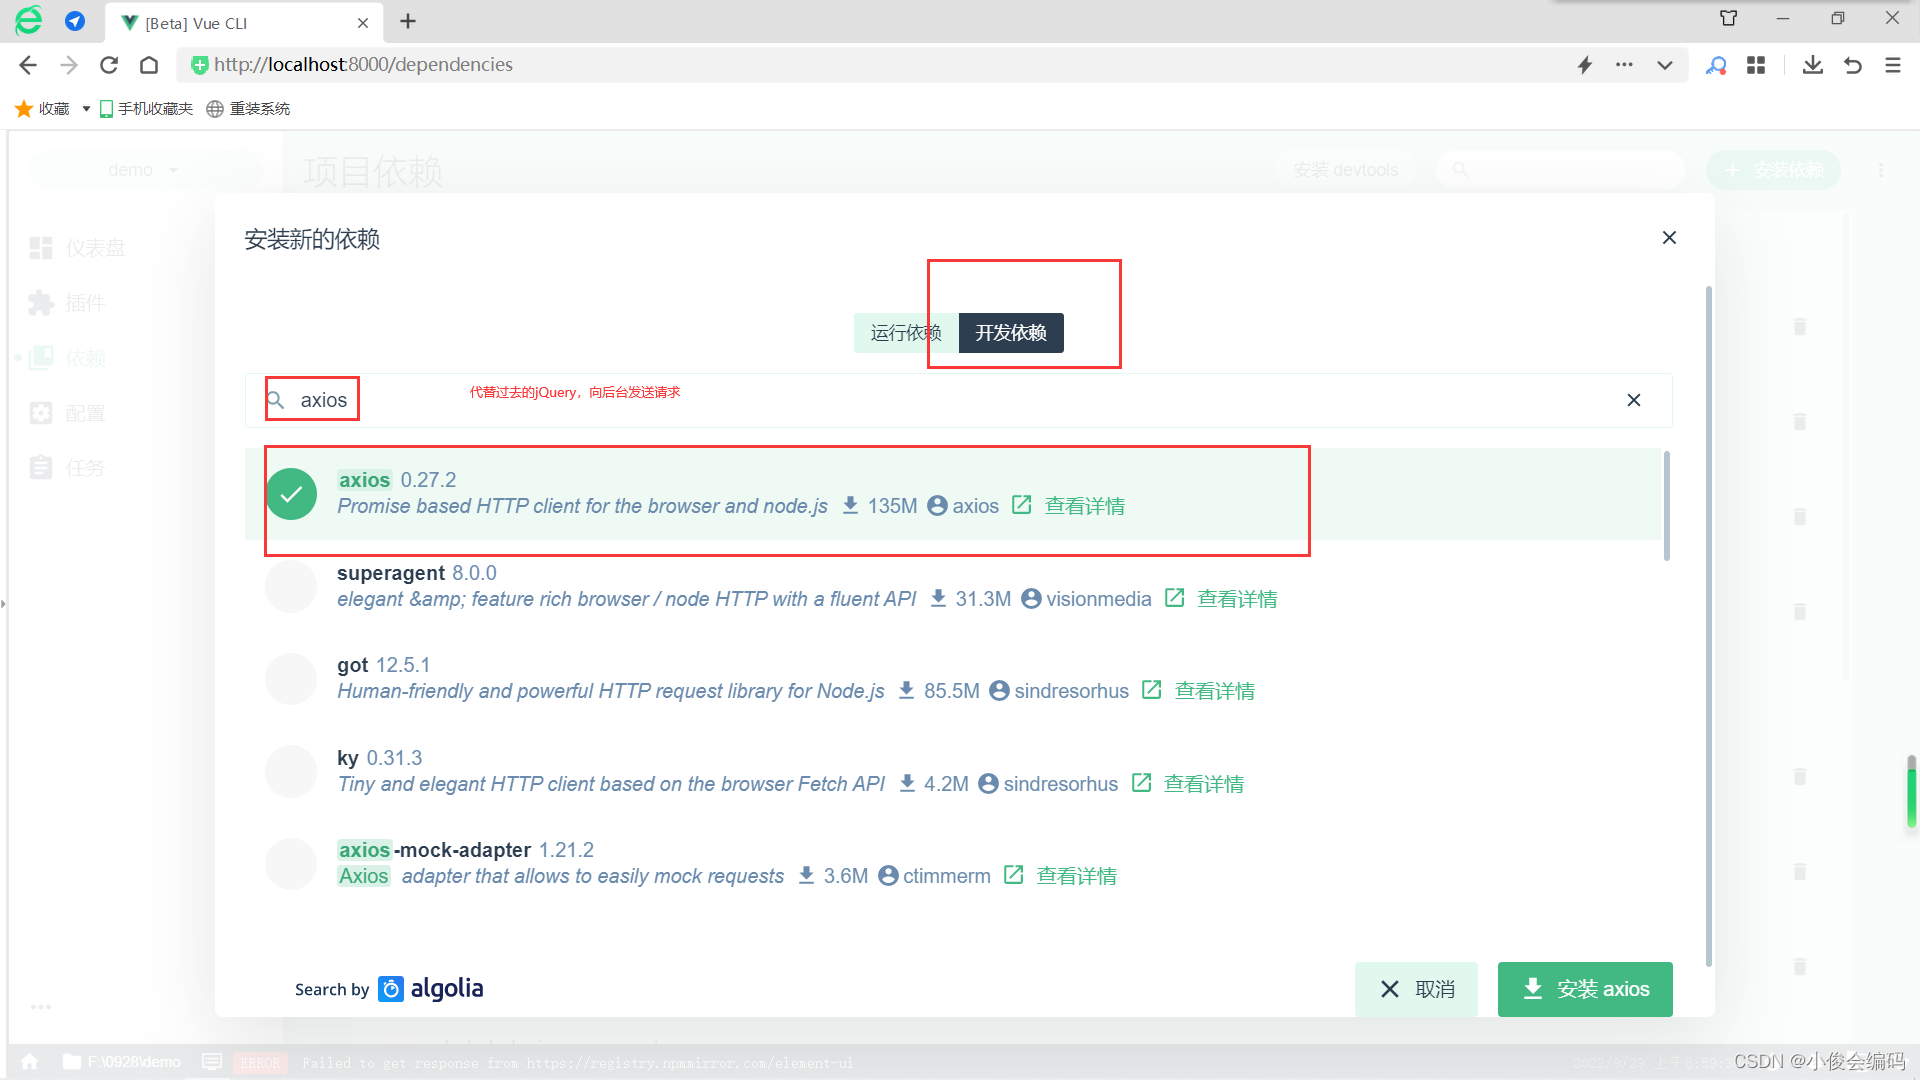Select the [Beta] Vue CLI tab
Screen dimensions: 1920x1080
pyautogui.click(x=243, y=23)
